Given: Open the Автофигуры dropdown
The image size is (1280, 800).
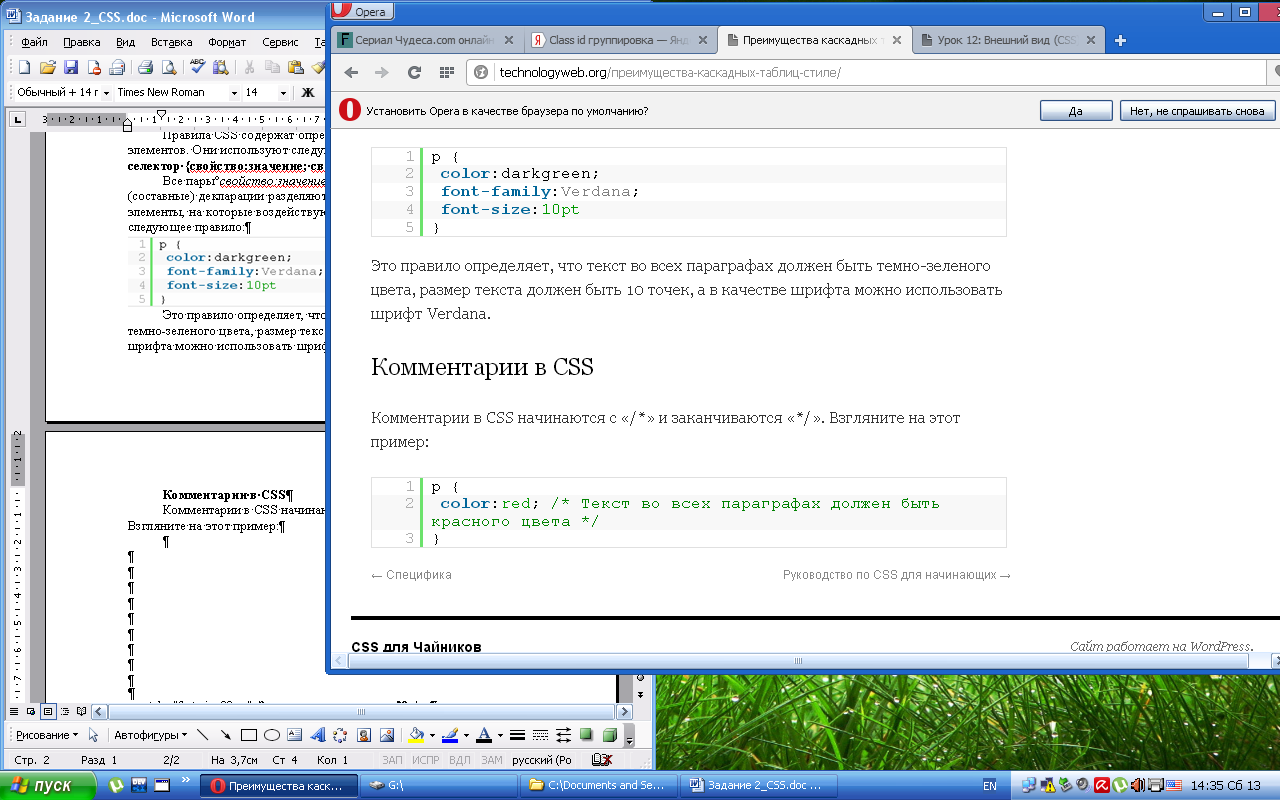Looking at the screenshot, I should click(x=151, y=735).
